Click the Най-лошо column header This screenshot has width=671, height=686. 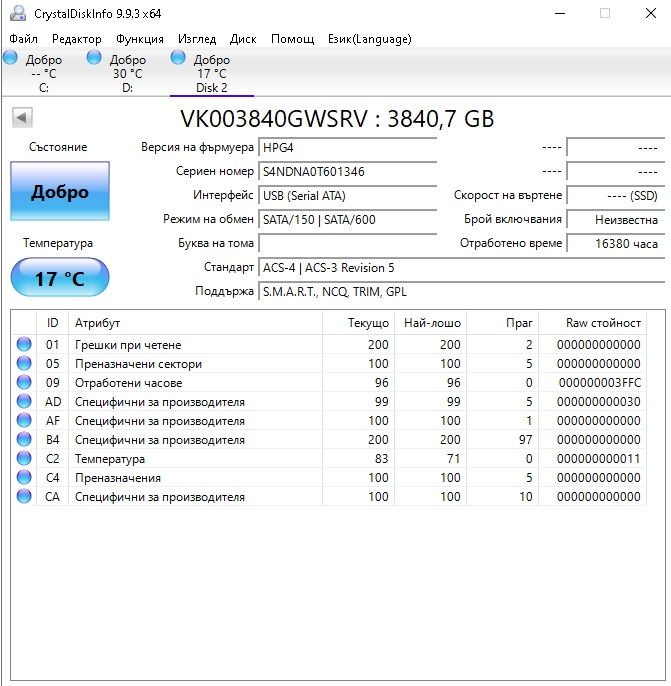point(431,323)
